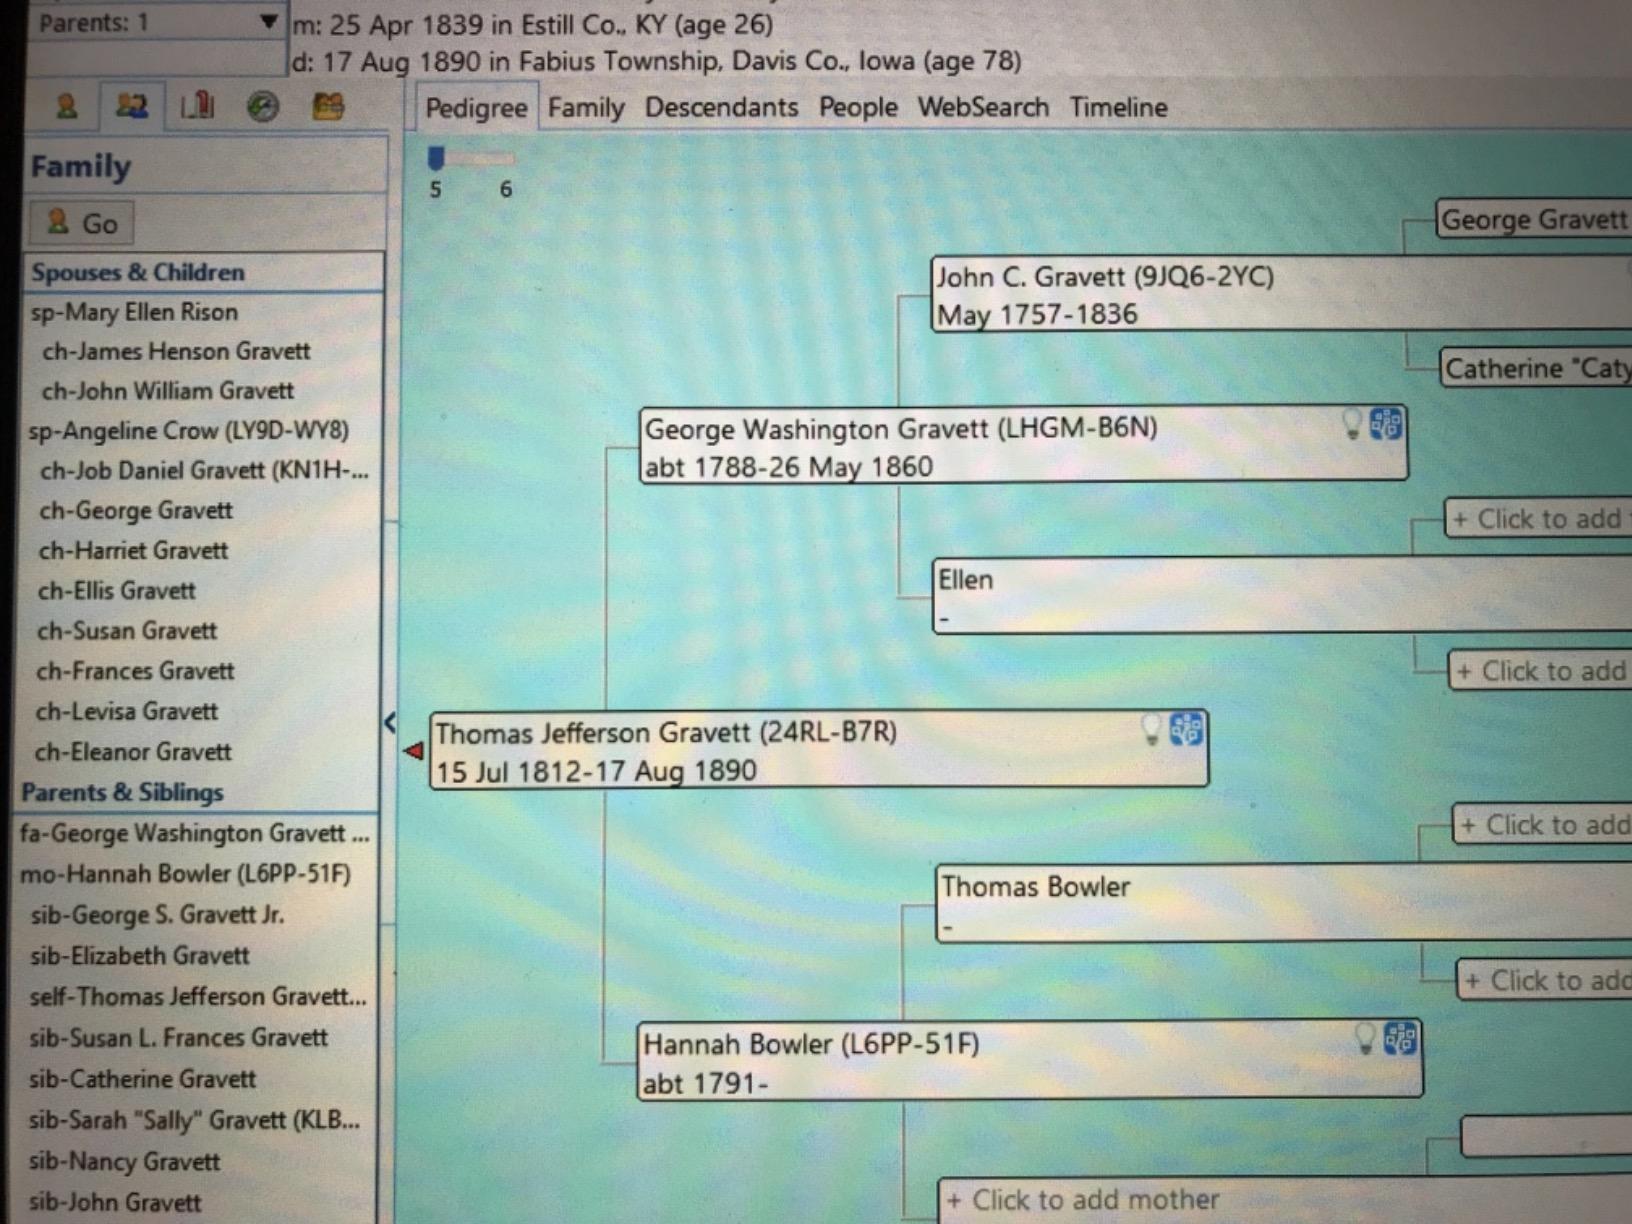Select ch-Job Daniel Gravett

click(203, 471)
